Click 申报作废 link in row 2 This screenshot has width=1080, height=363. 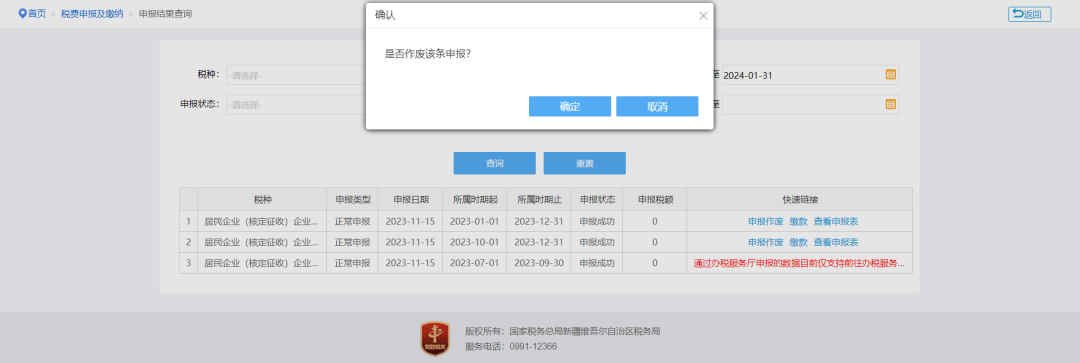point(765,242)
